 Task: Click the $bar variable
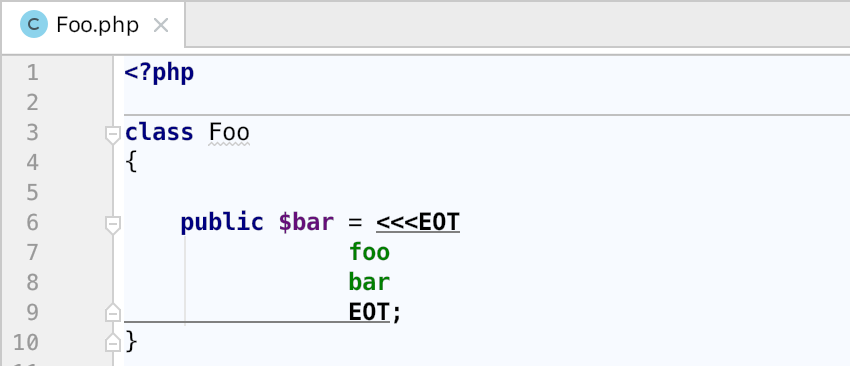(306, 222)
